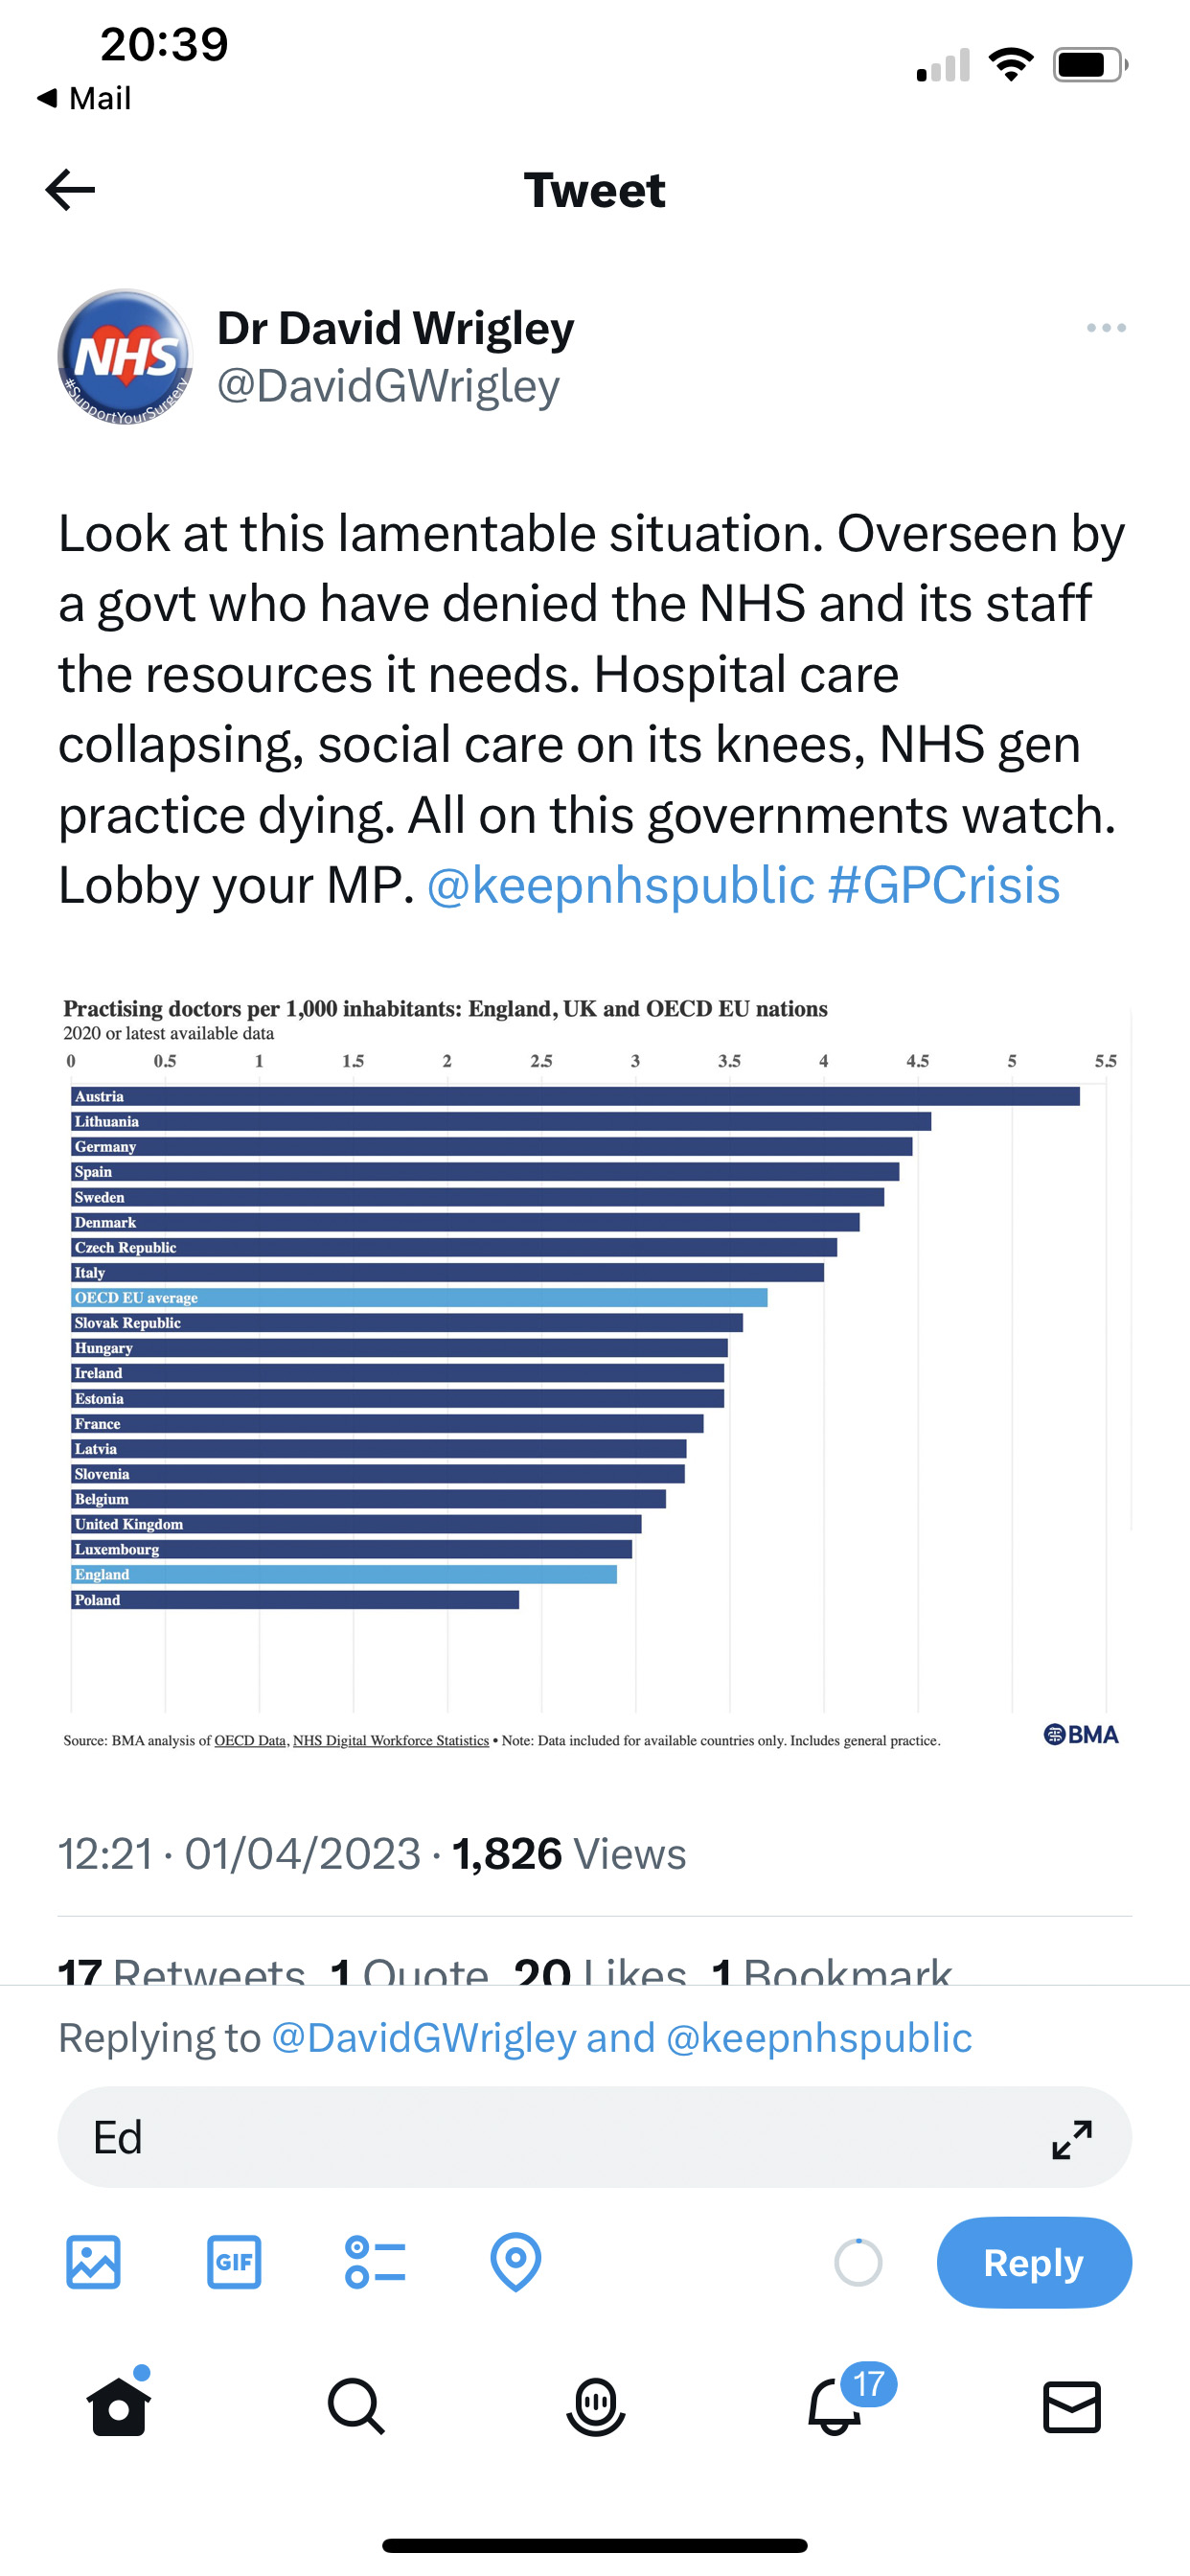Add a photo with the image icon
The image size is (1190, 2576).
[x=94, y=2262]
